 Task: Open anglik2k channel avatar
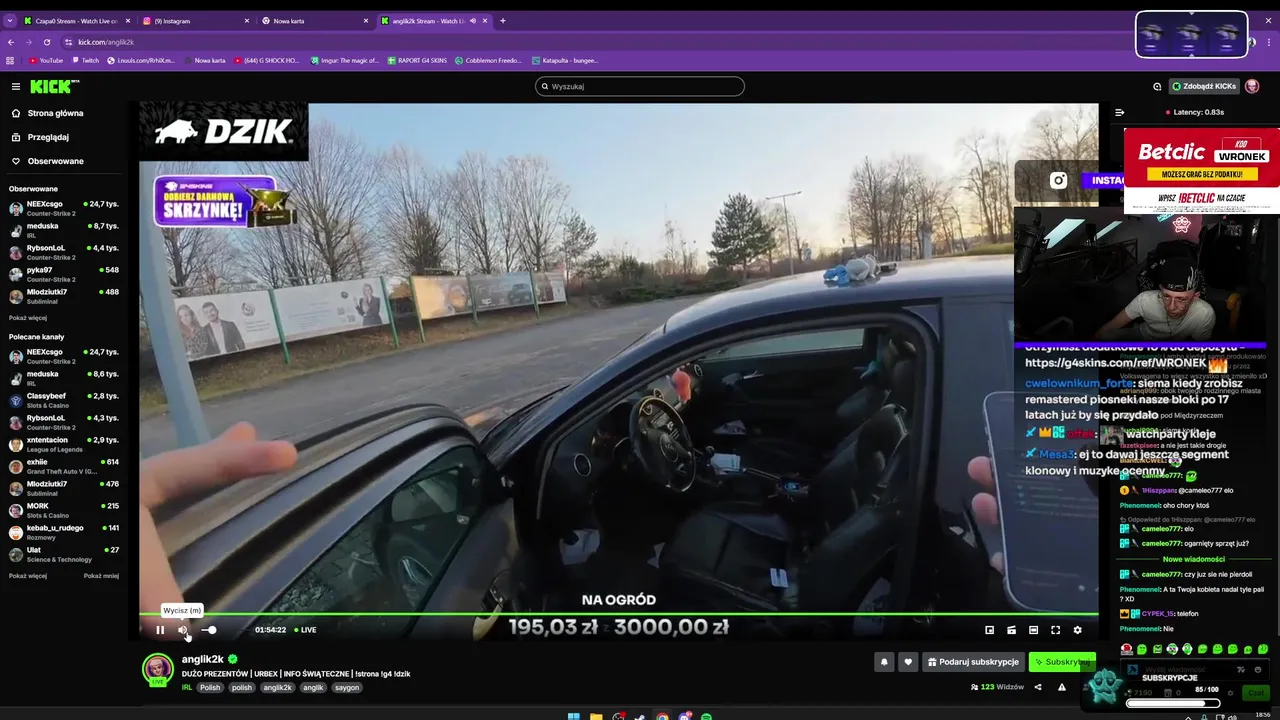click(158, 668)
